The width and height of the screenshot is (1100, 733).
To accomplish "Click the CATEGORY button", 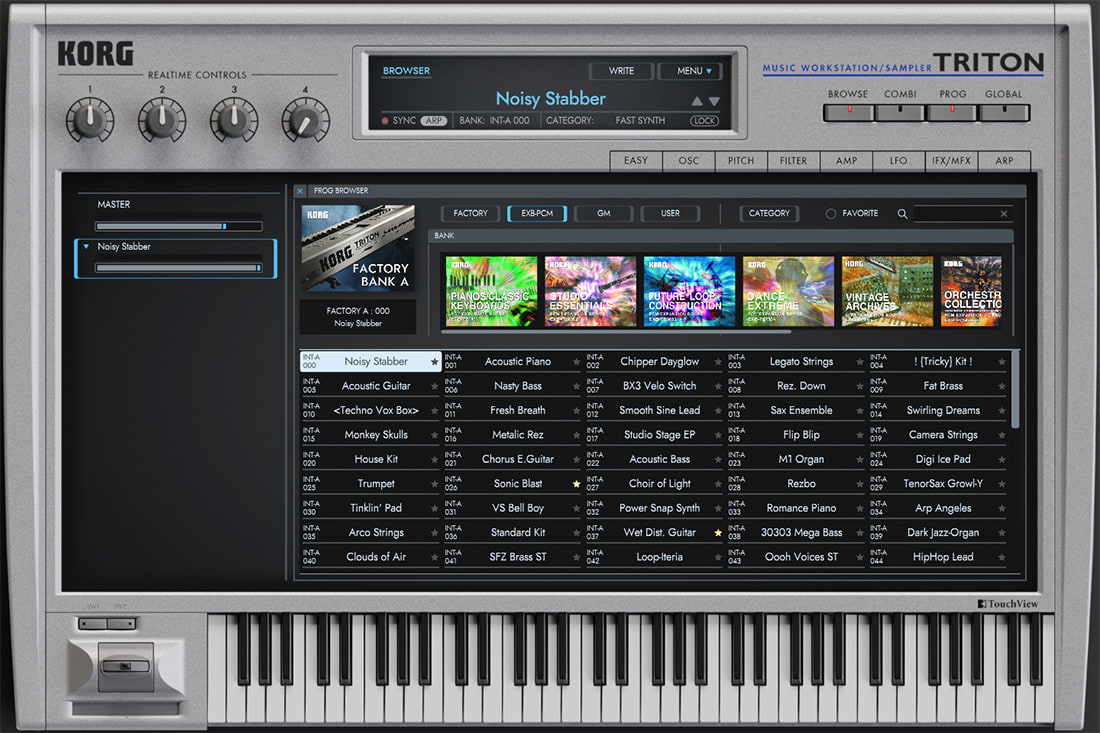I will point(769,213).
